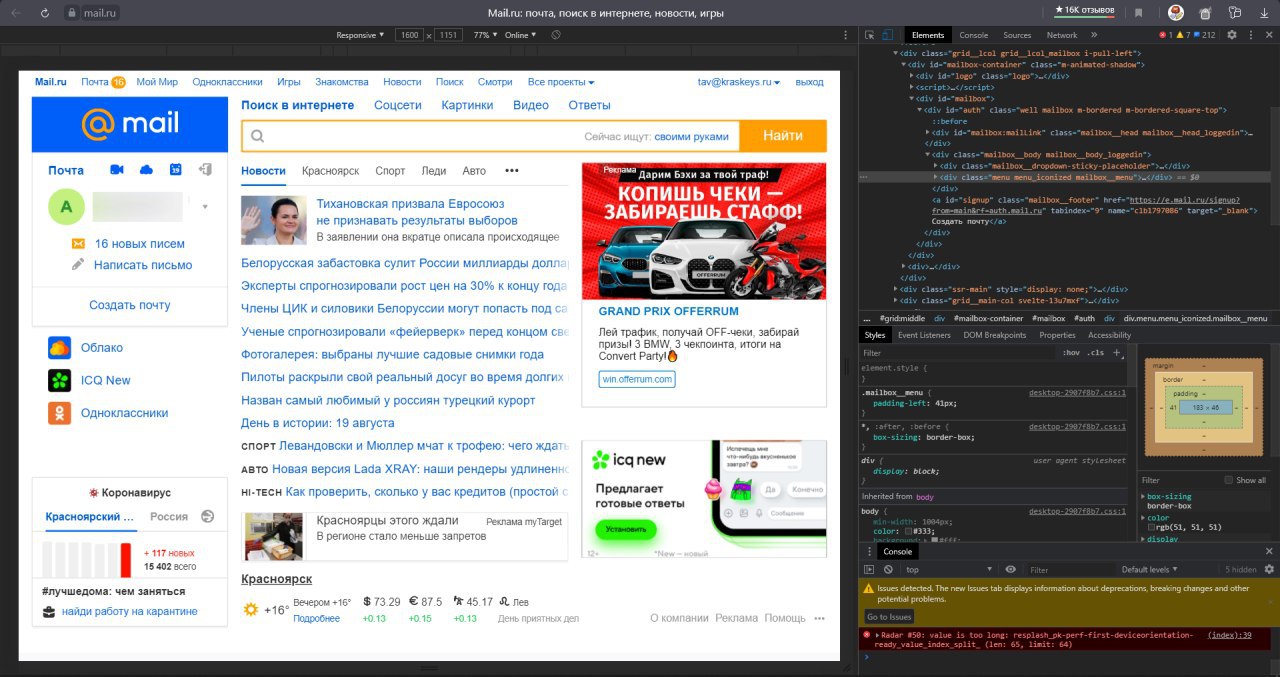Open the calendar icon in the mailbox header

point(175,170)
